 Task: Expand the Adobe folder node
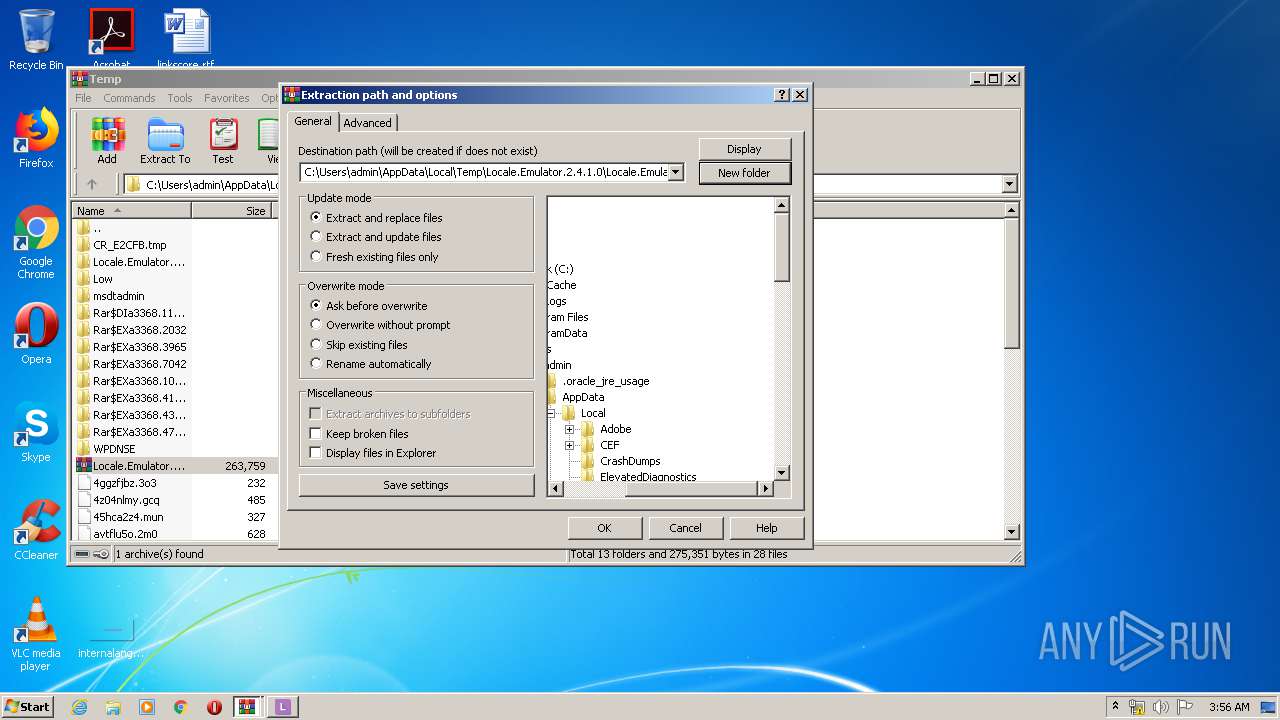569,429
